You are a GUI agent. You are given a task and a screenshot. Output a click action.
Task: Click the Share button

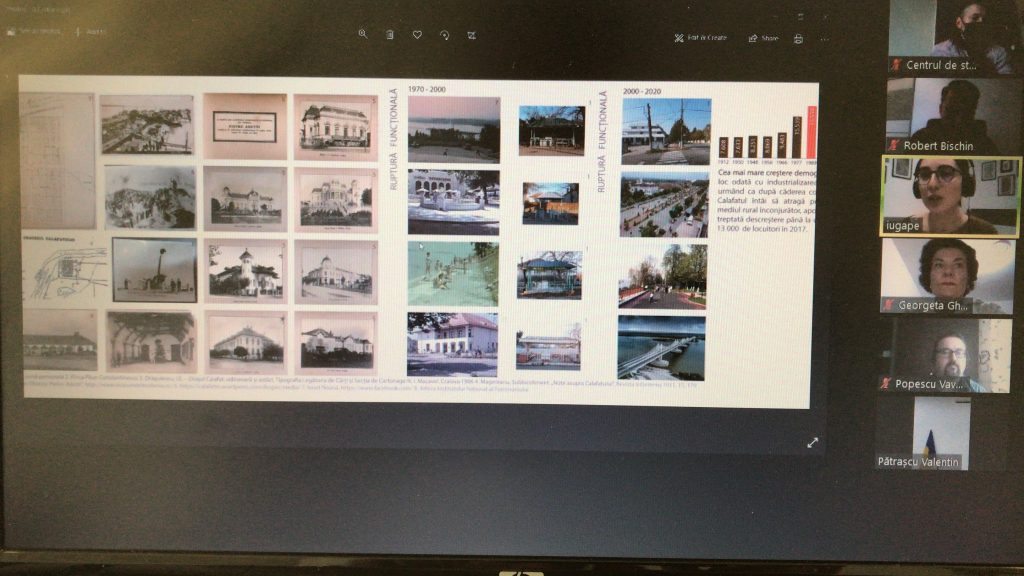763,38
